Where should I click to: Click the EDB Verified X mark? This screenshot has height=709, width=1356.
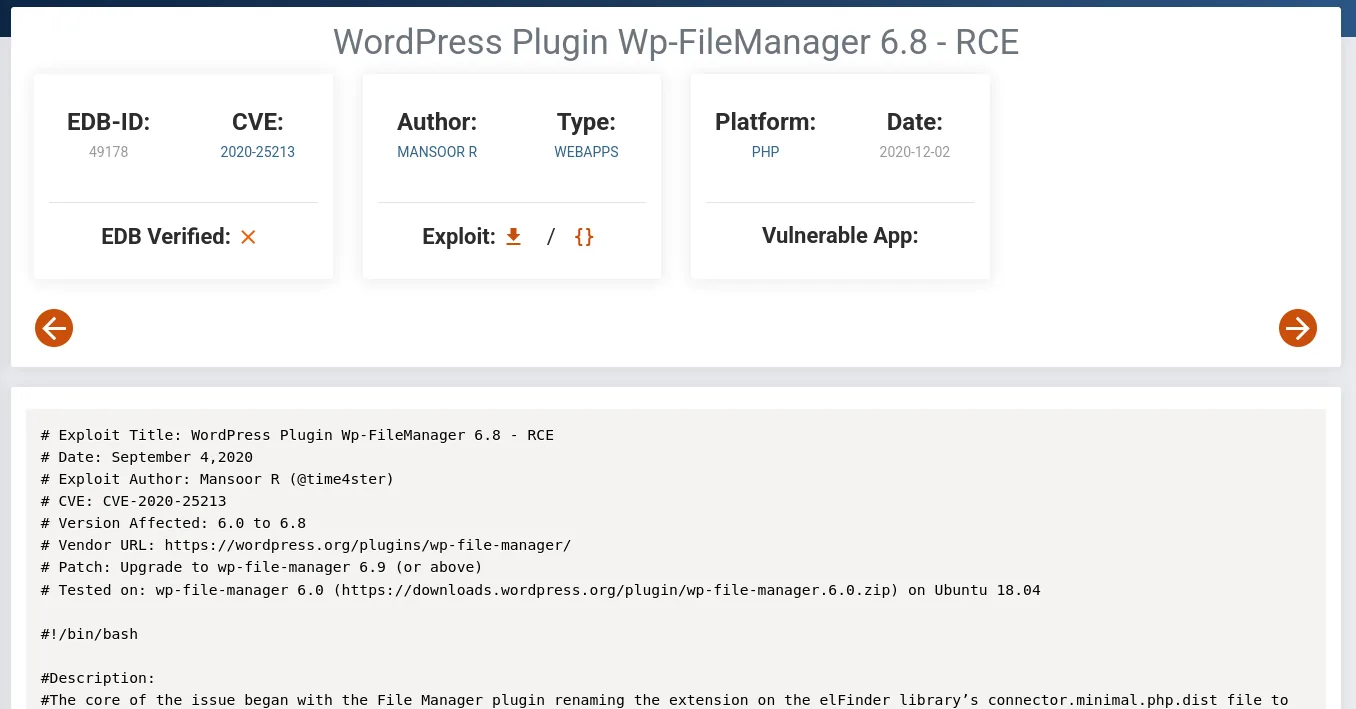click(x=248, y=237)
